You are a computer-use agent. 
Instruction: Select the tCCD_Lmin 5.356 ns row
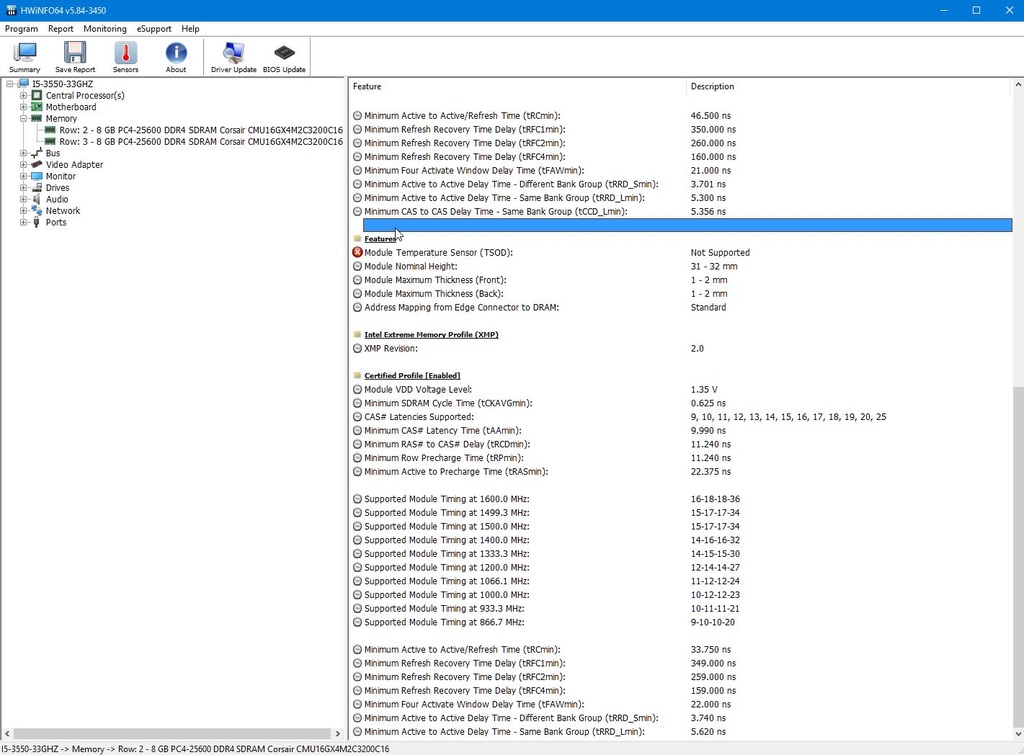tap(682, 212)
